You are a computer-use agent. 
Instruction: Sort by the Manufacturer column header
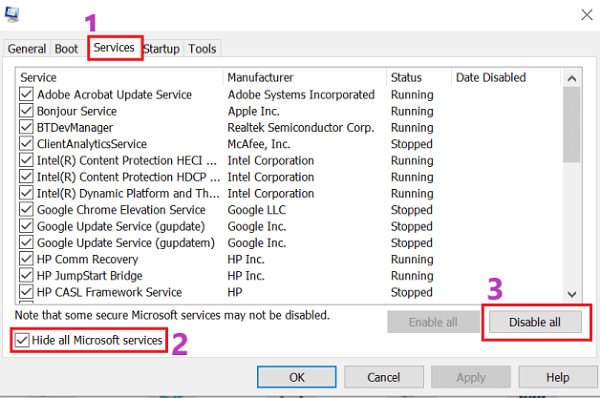305,77
